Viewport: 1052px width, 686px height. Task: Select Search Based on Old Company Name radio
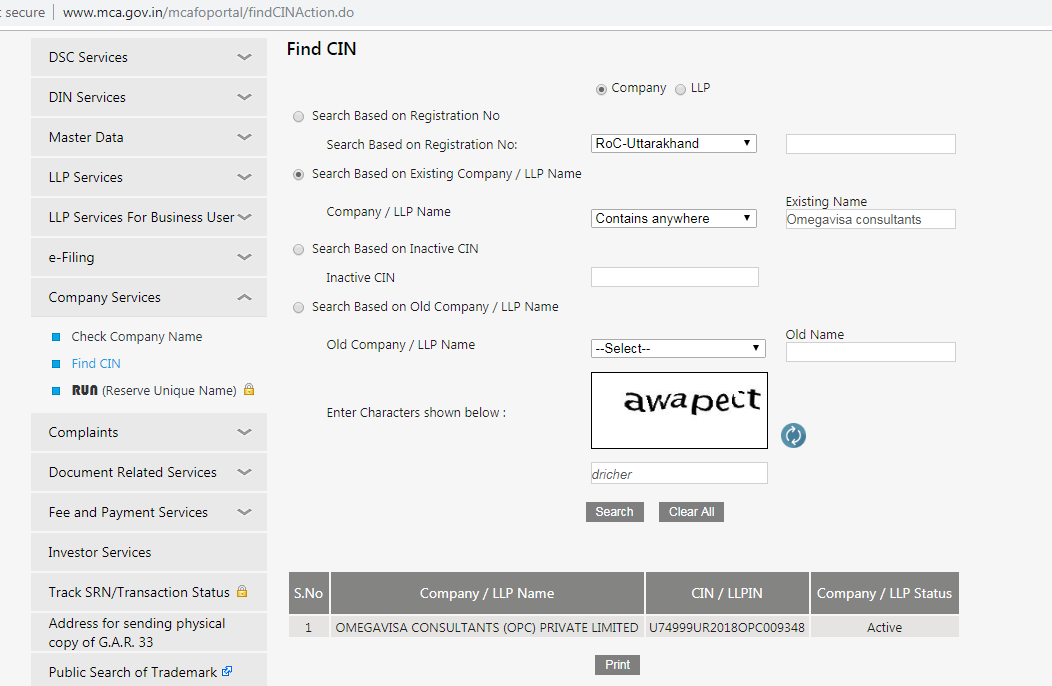[x=299, y=307]
